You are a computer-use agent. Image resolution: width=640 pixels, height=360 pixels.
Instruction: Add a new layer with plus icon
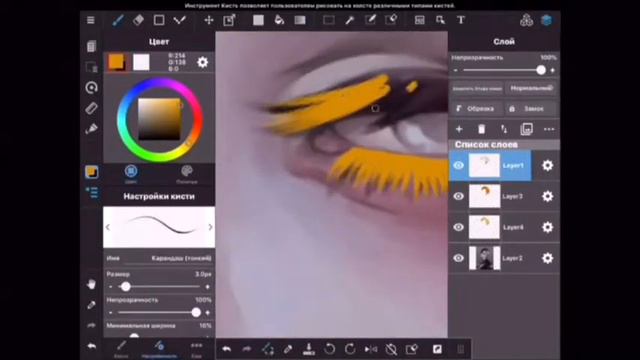tap(459, 129)
